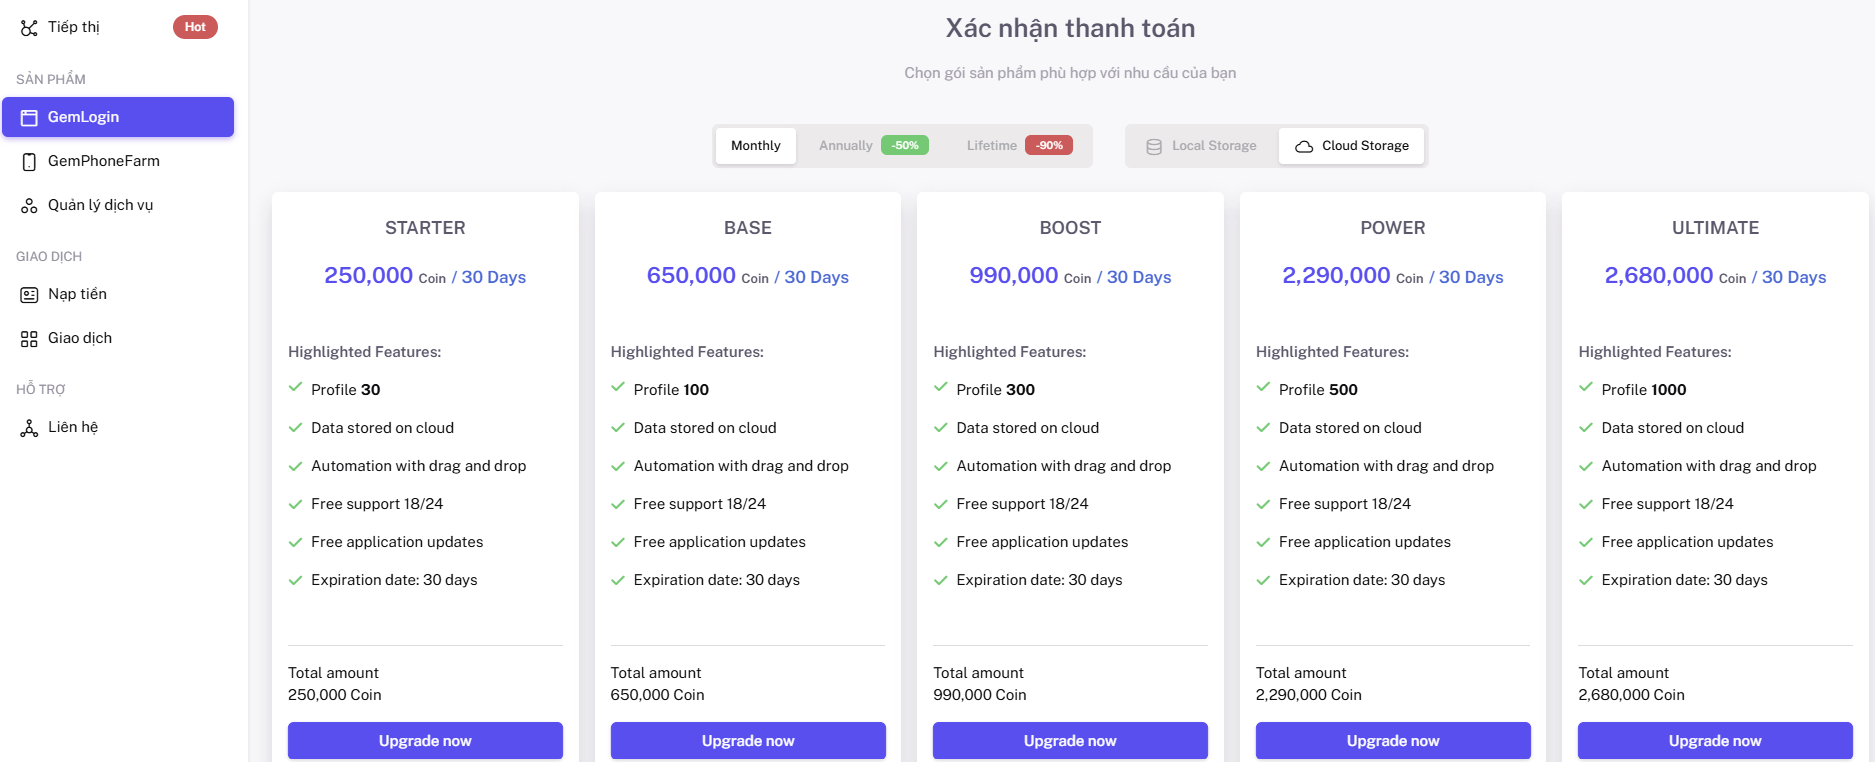Choose Cloud Storage option
The width and height of the screenshot is (1875, 762).
(1352, 146)
